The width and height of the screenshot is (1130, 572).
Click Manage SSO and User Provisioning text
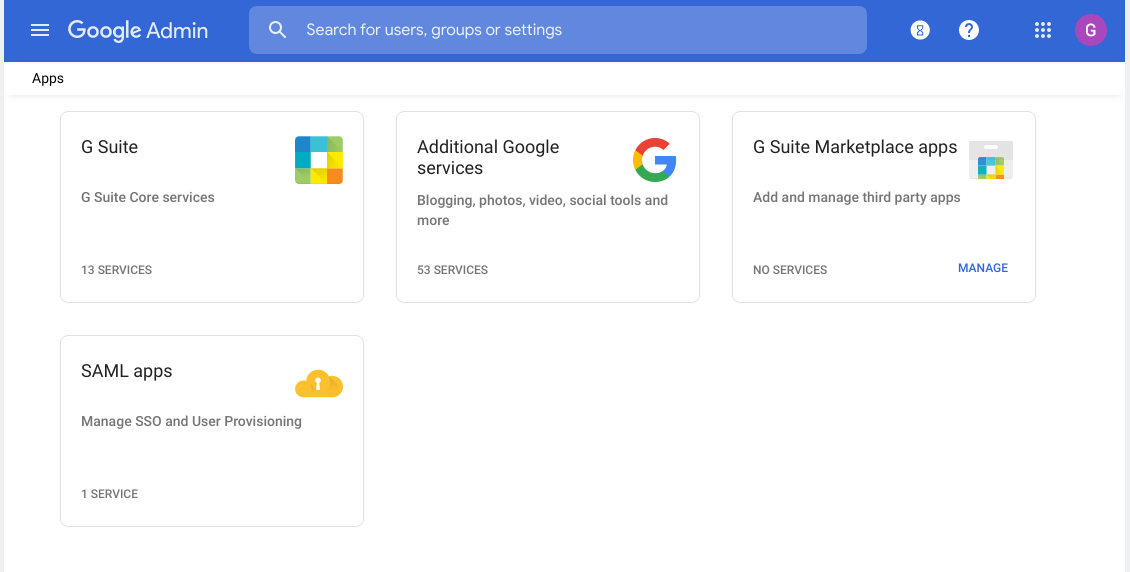[191, 421]
